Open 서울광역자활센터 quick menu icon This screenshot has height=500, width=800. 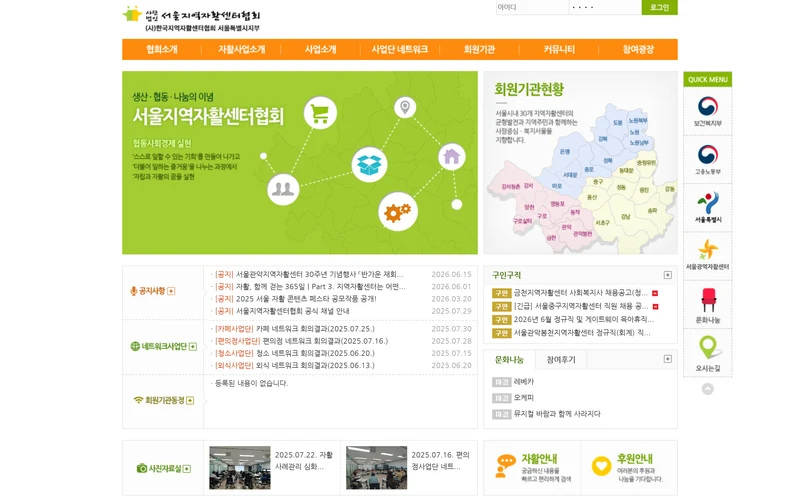click(x=708, y=255)
